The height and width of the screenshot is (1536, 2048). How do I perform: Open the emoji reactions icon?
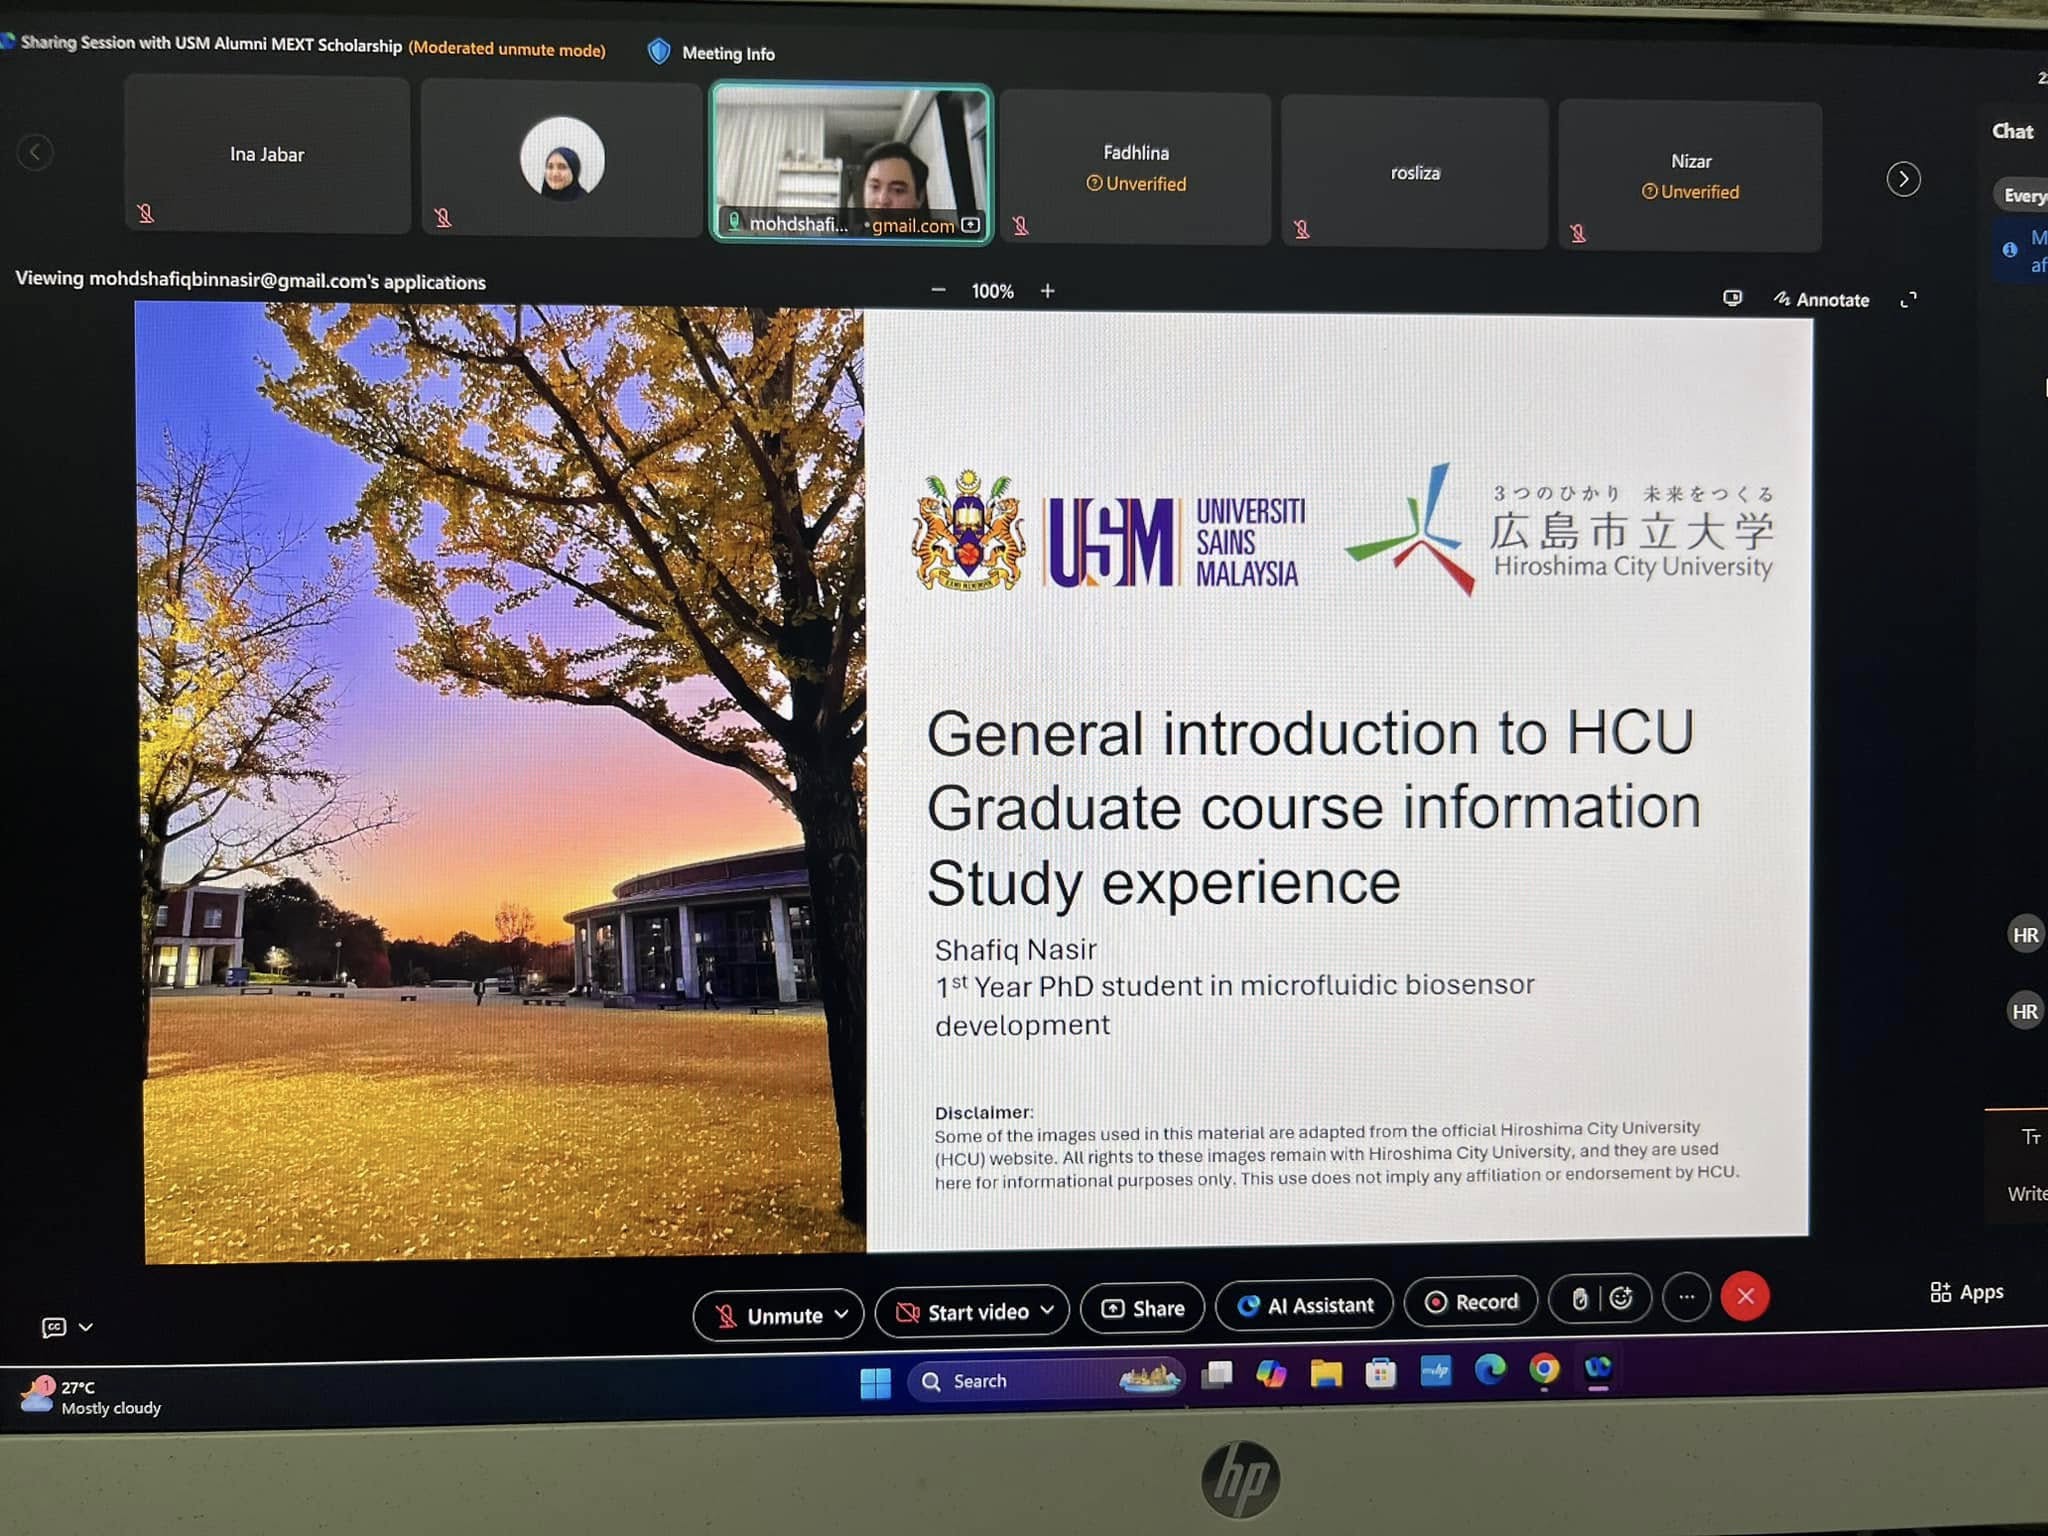1621,1298
